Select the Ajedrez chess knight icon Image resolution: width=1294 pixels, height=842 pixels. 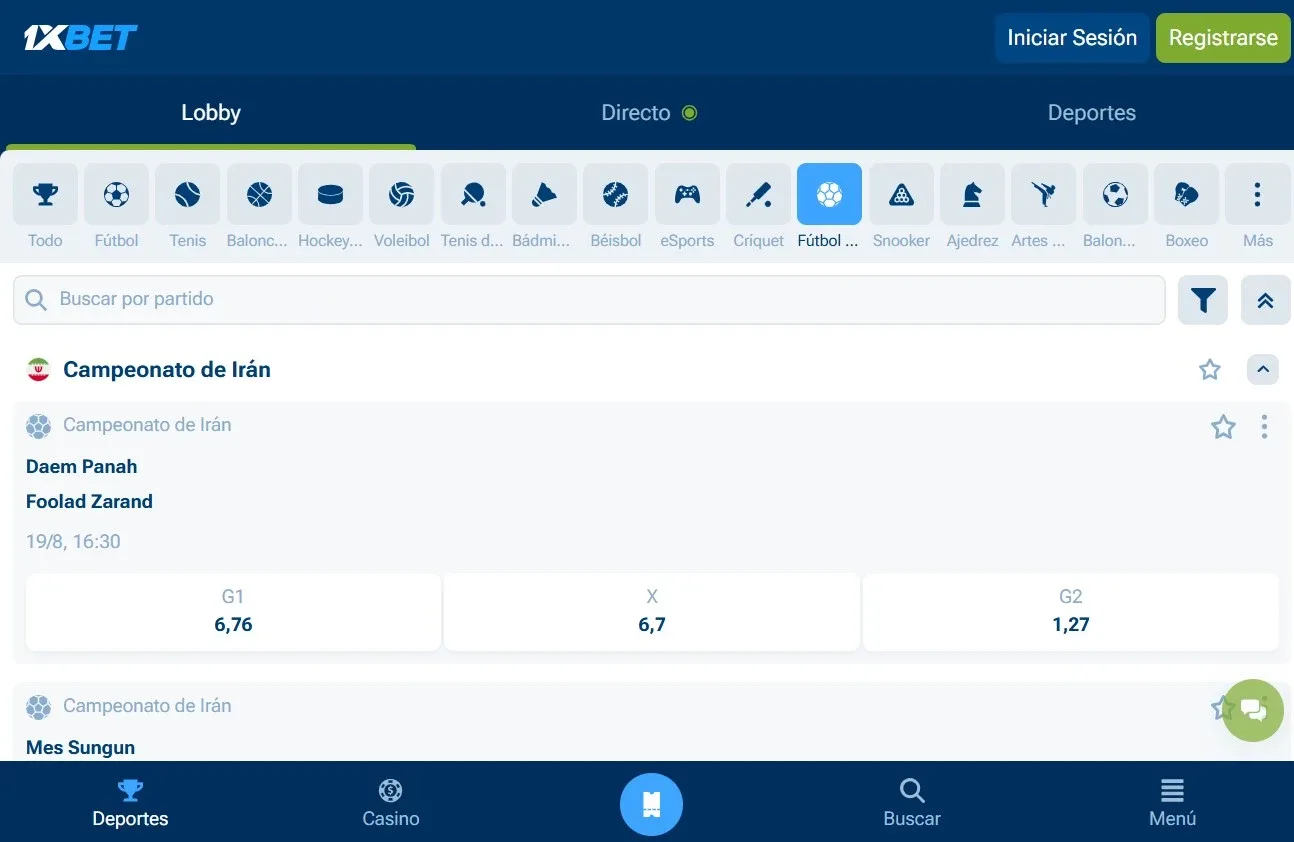point(972,194)
